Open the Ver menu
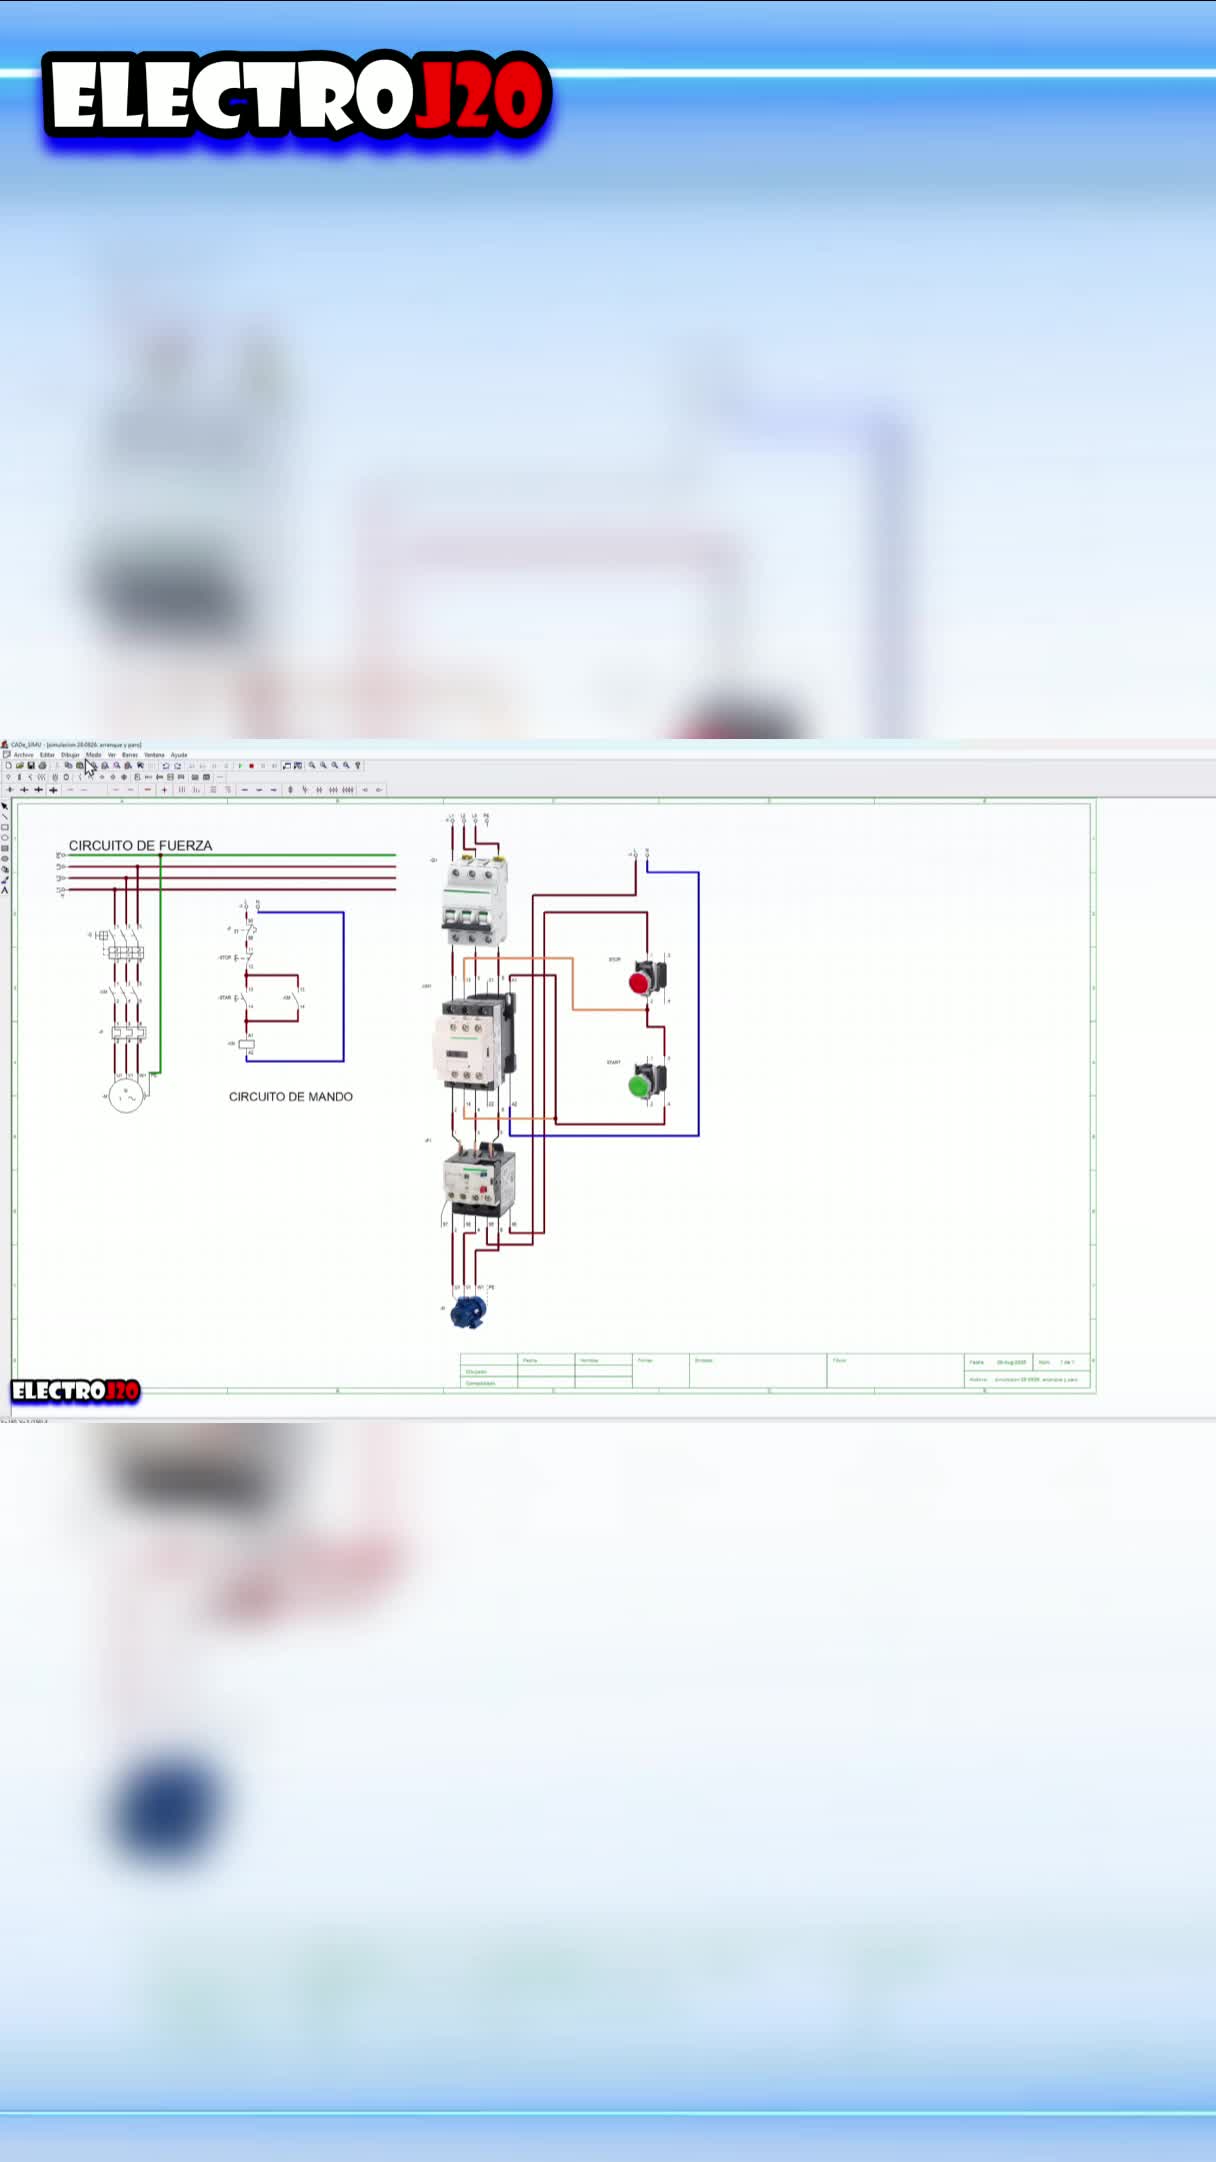1216x2162 pixels. [112, 755]
